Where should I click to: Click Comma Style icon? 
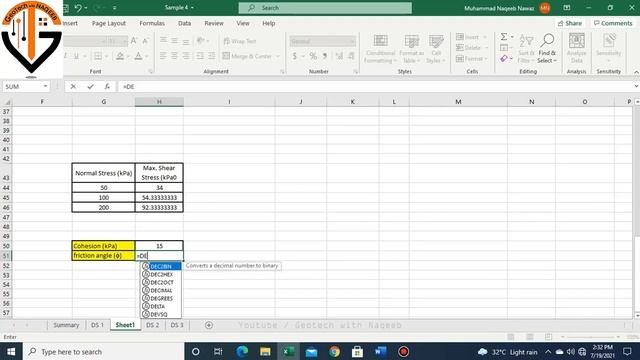pyautogui.click(x=325, y=56)
